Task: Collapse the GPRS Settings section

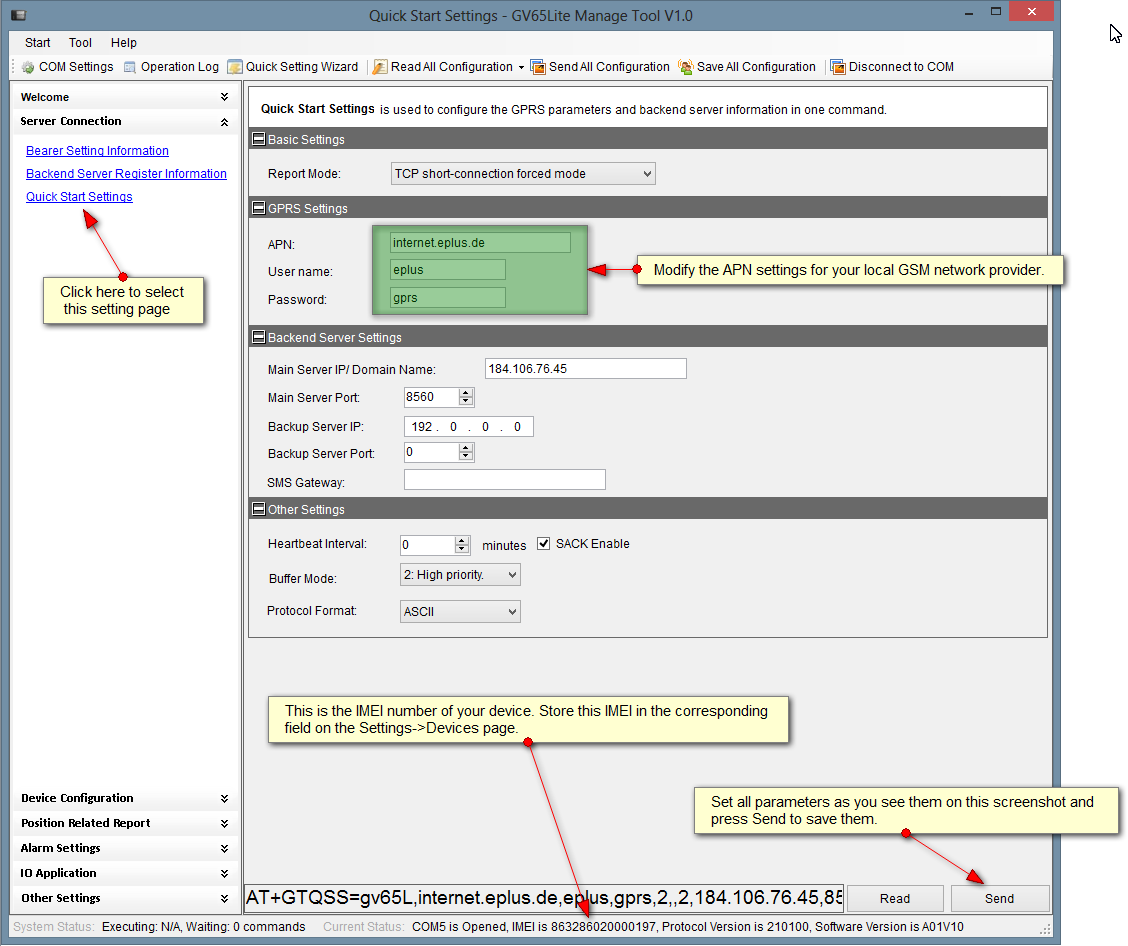Action: point(259,208)
